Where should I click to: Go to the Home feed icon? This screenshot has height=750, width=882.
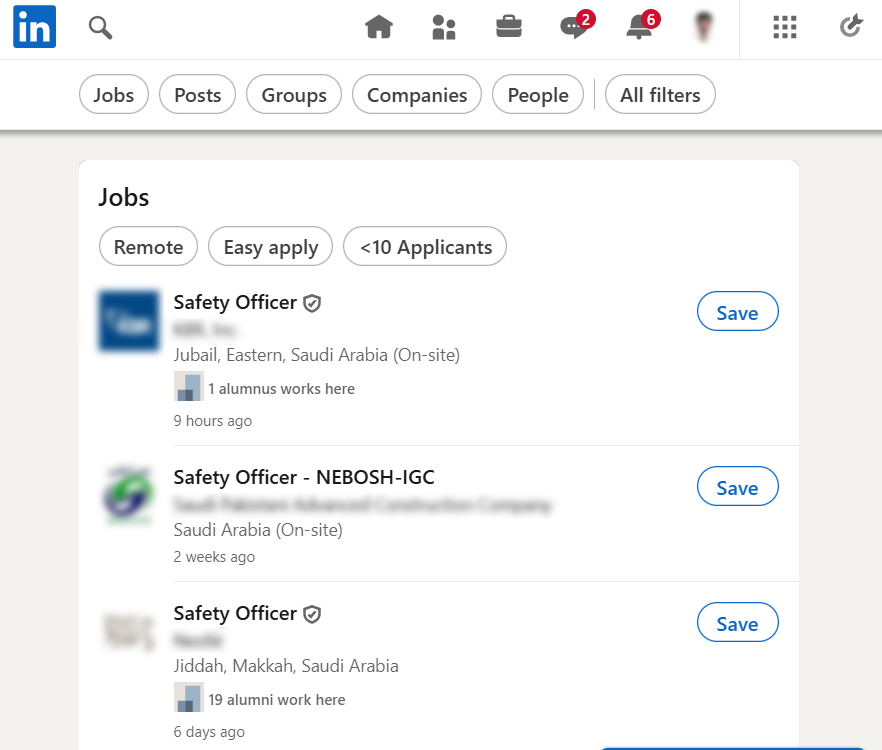tap(379, 28)
